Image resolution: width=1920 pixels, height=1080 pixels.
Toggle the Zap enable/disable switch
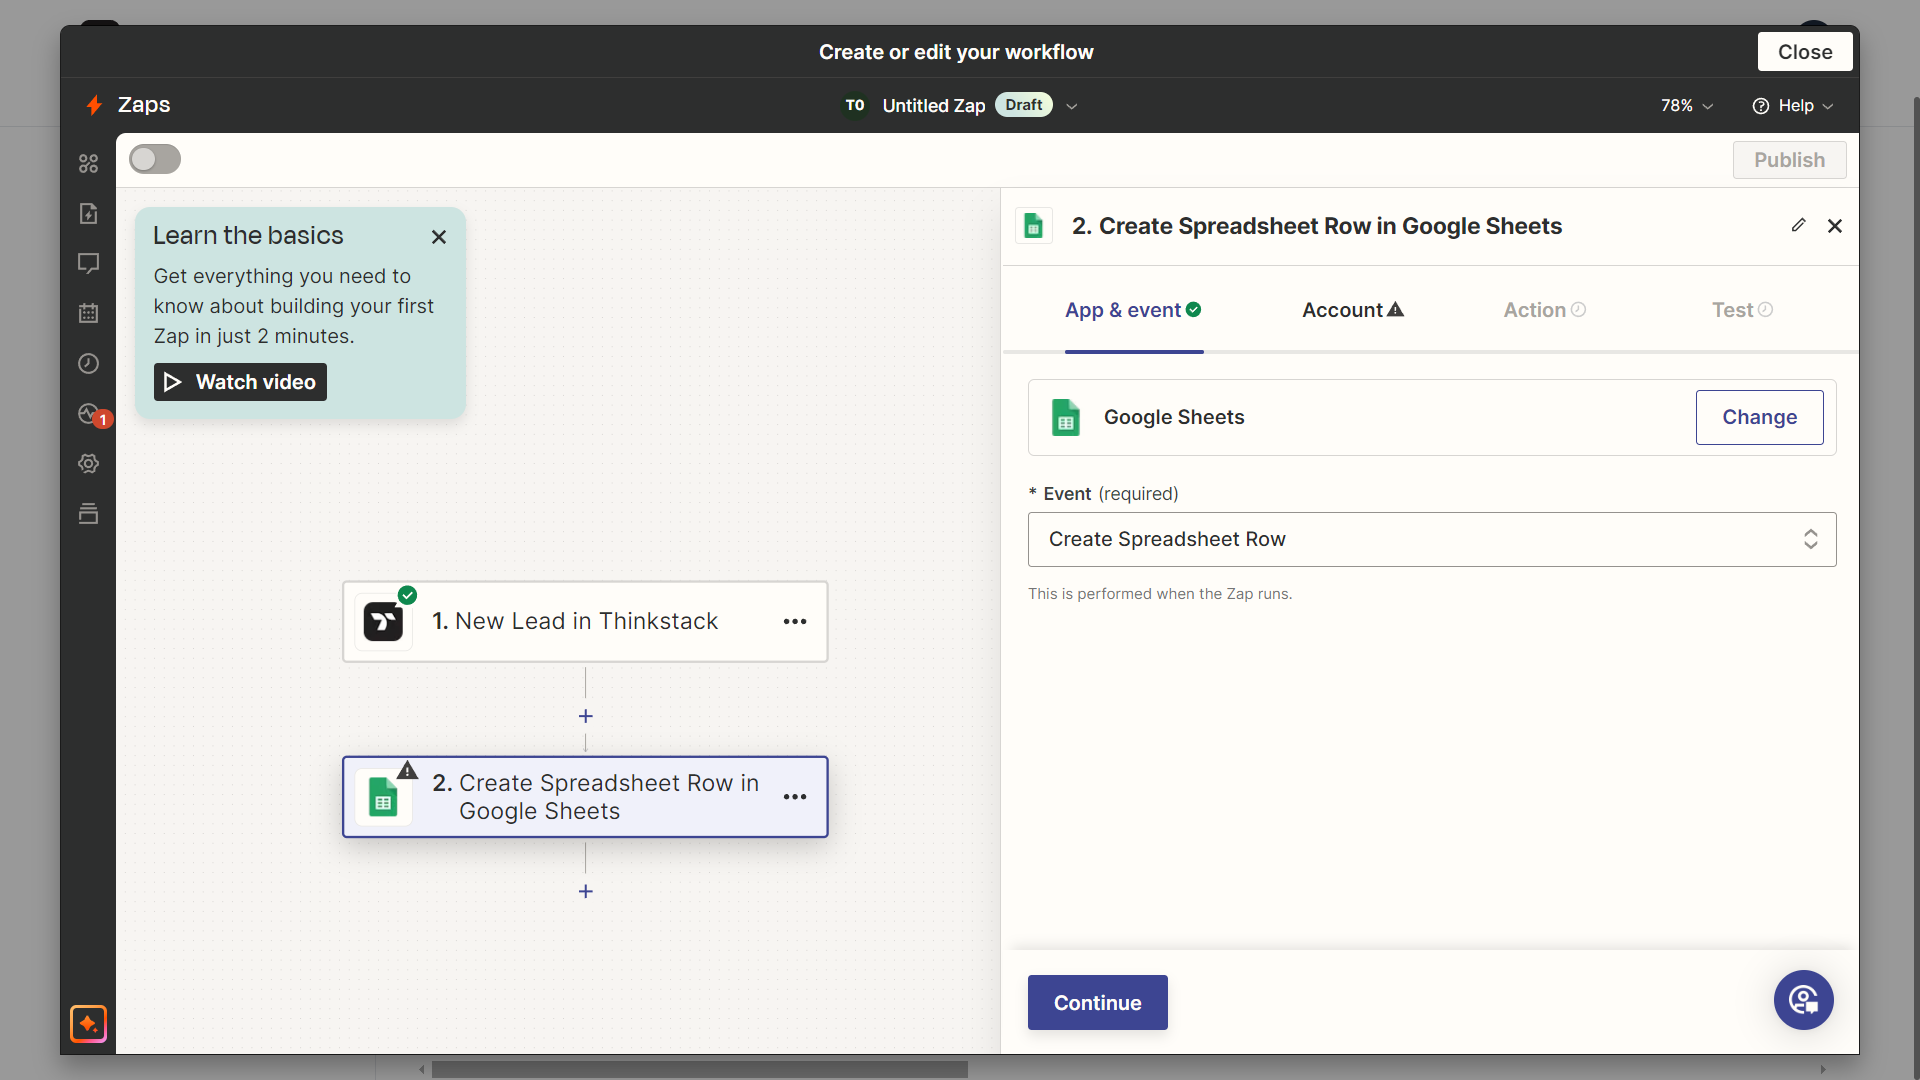[x=154, y=160]
